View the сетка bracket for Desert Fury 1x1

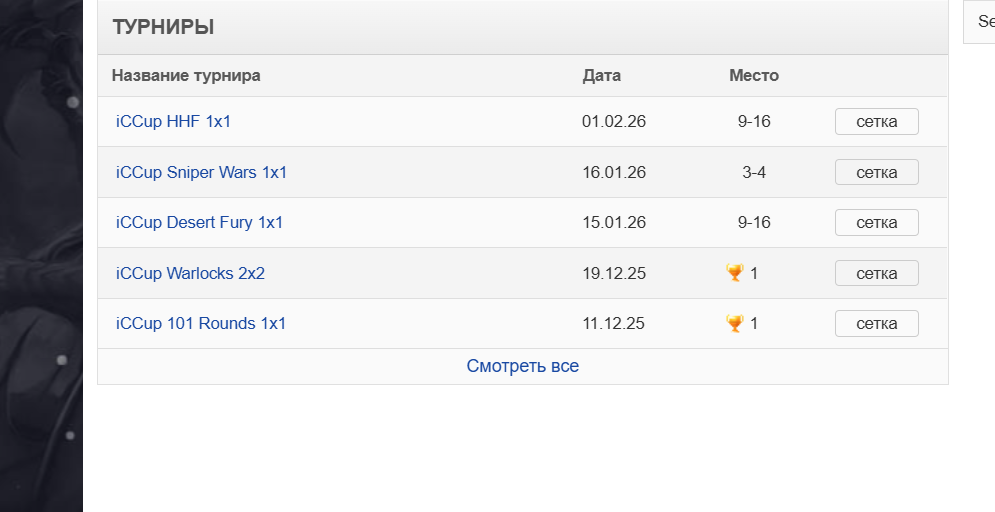[876, 222]
